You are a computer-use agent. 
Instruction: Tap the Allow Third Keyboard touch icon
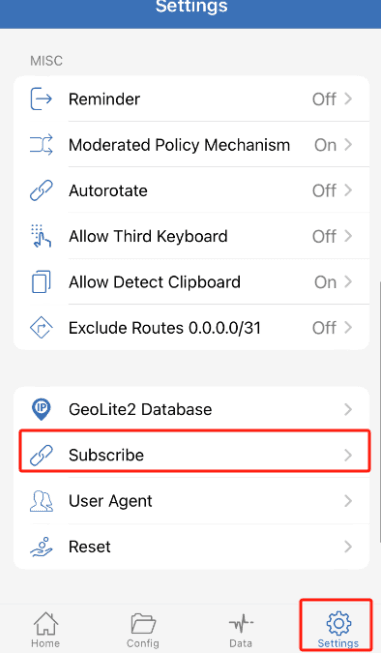point(41,236)
